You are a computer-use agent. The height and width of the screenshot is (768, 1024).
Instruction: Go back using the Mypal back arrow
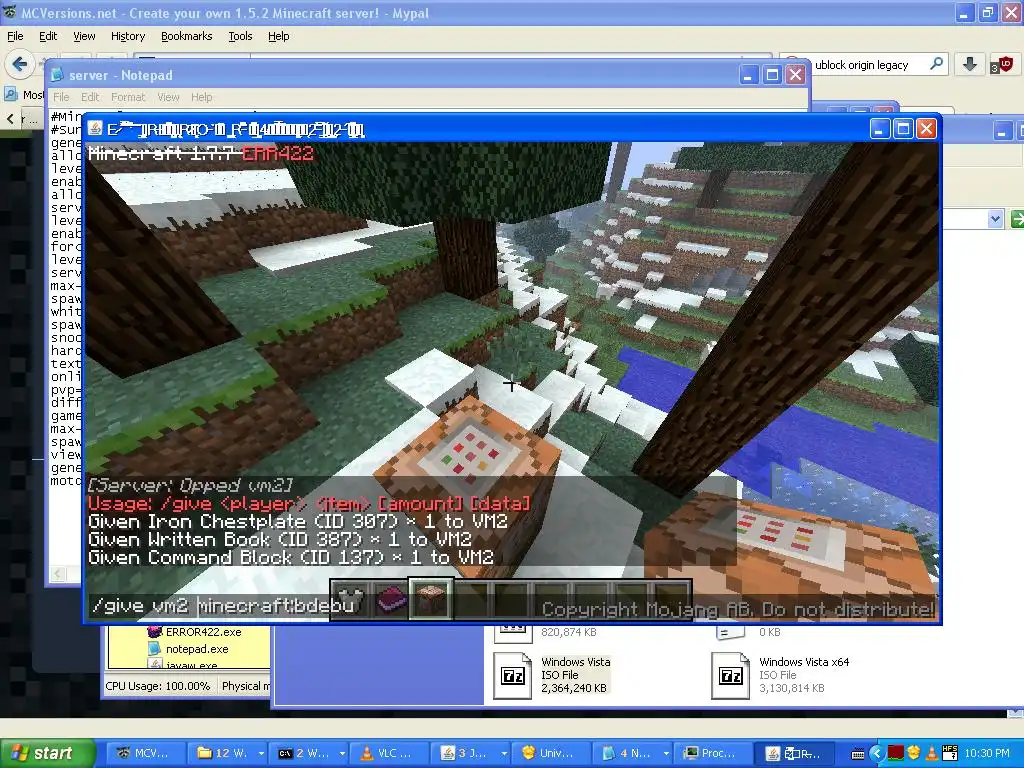(x=19, y=64)
